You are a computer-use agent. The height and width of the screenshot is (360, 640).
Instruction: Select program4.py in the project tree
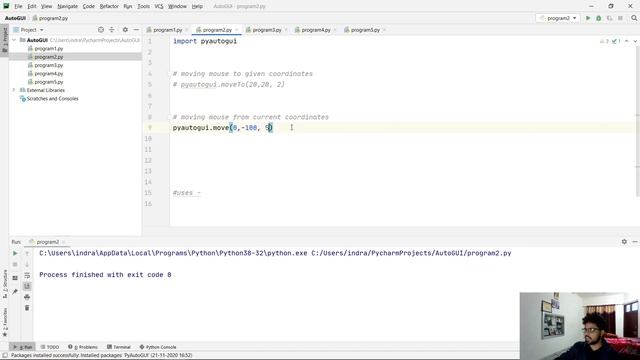49,73
